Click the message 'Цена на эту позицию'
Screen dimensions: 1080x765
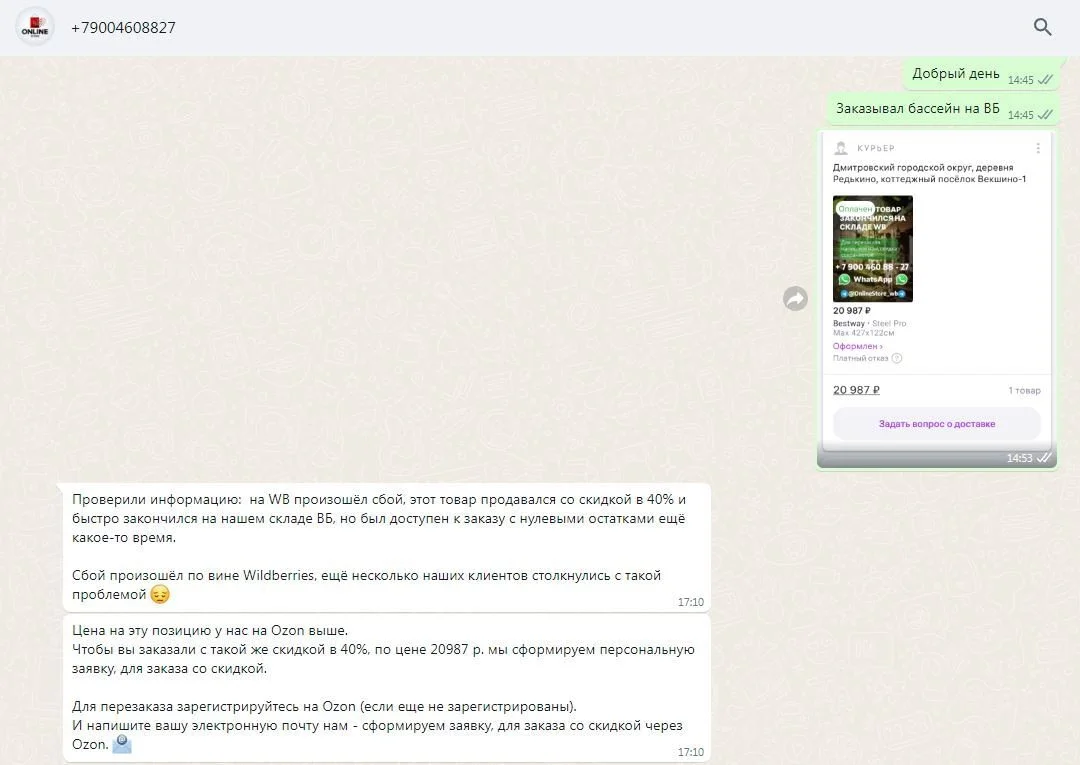[x=386, y=688]
